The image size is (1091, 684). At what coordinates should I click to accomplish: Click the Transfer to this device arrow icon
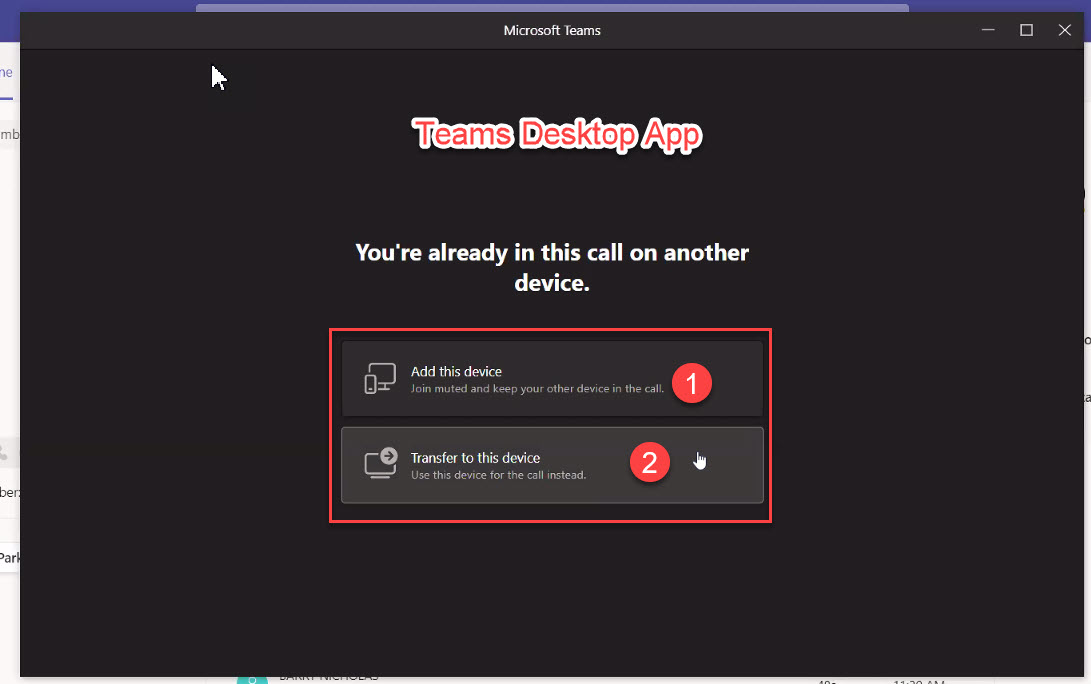[381, 463]
